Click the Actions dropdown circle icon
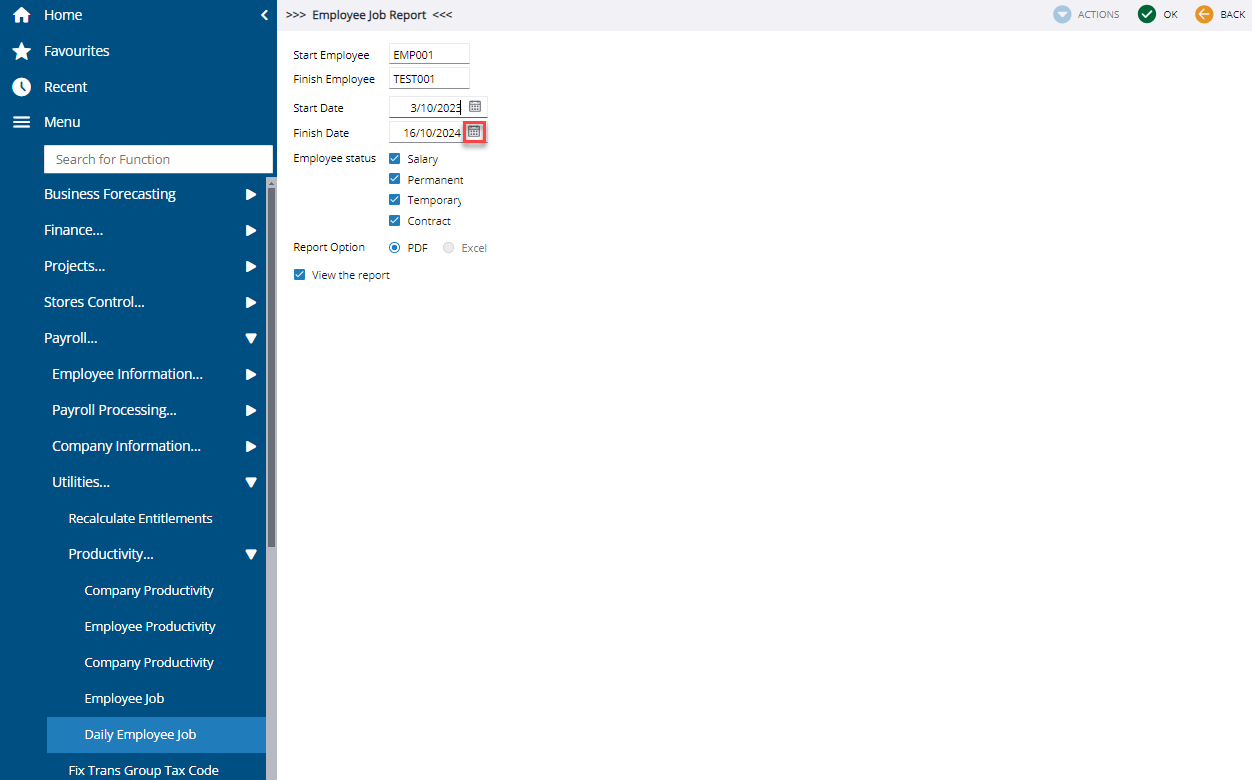Image resolution: width=1252 pixels, height=780 pixels. [1062, 14]
